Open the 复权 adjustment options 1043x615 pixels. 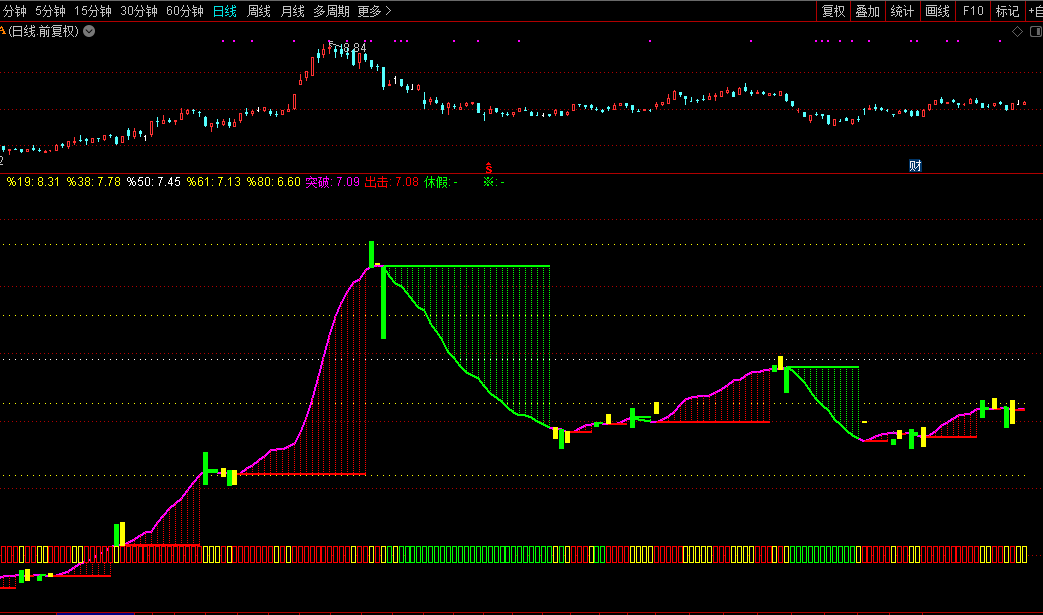[x=832, y=11]
